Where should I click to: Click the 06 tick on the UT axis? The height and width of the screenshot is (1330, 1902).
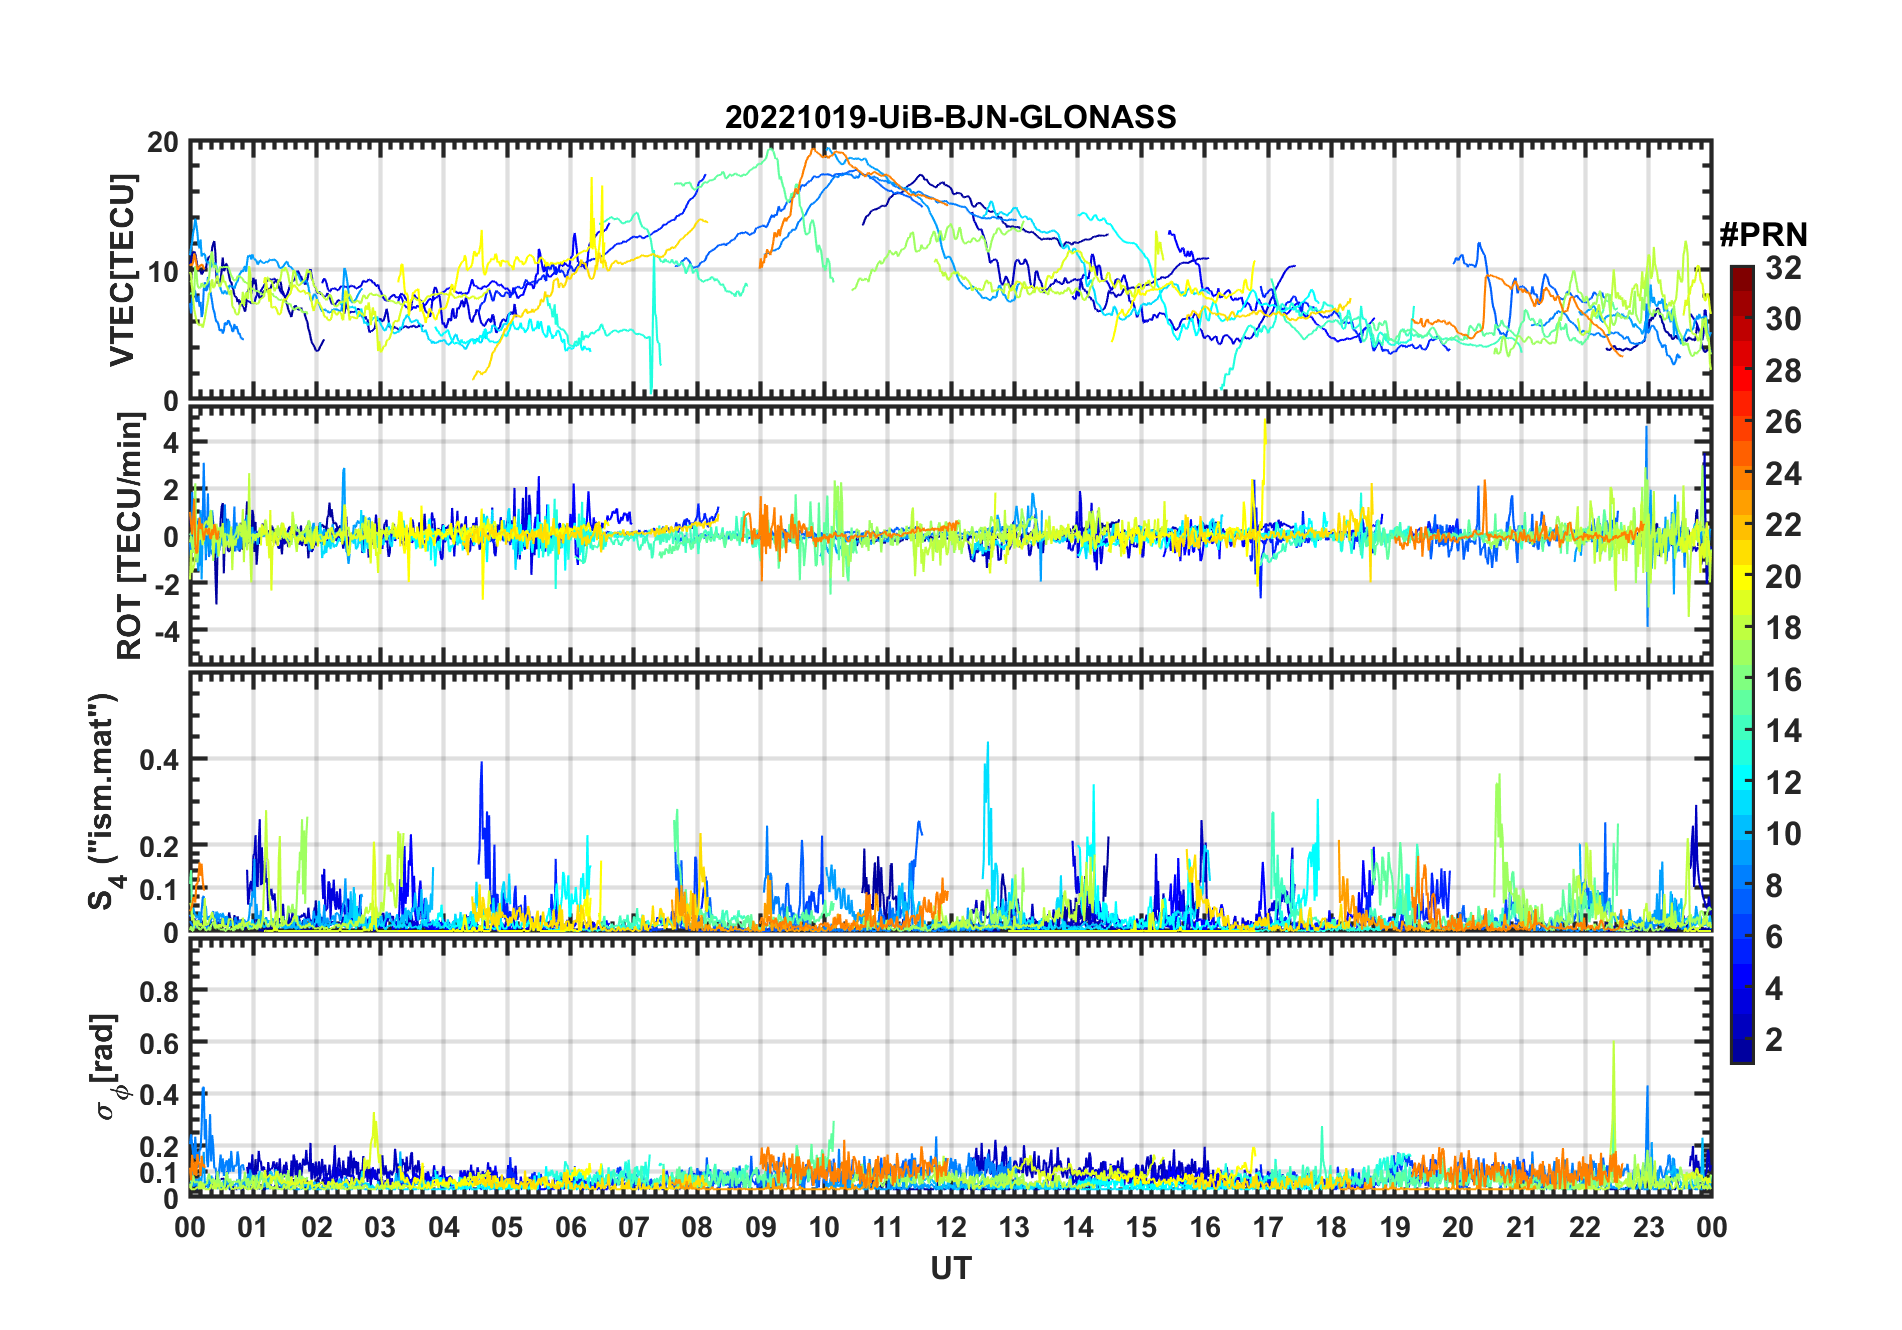point(570,1227)
